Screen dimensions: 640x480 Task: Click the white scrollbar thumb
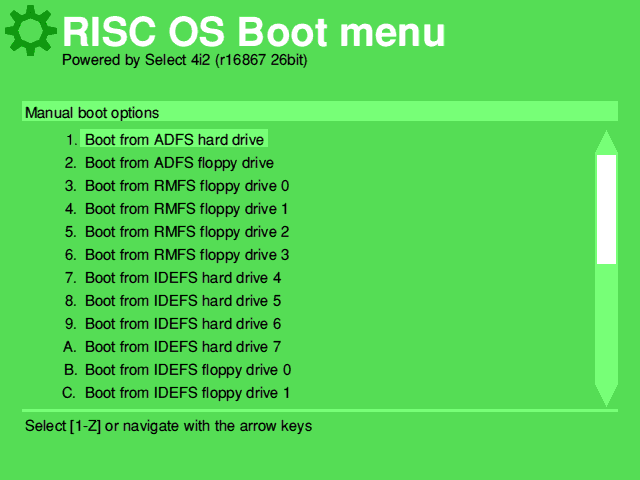(x=606, y=209)
